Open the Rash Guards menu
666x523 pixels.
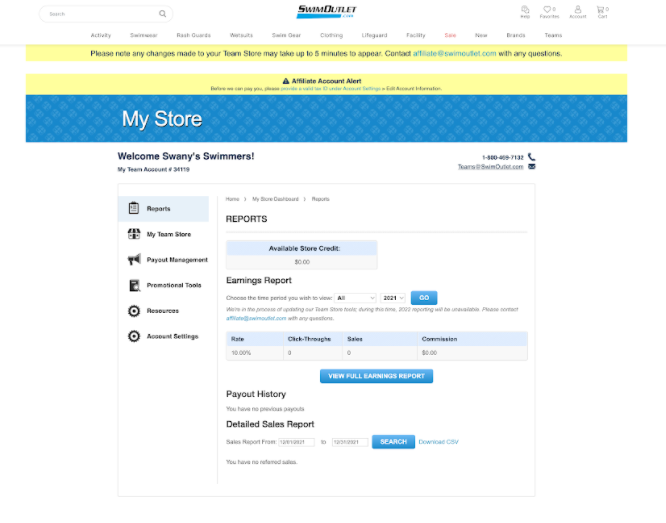[x=194, y=35]
